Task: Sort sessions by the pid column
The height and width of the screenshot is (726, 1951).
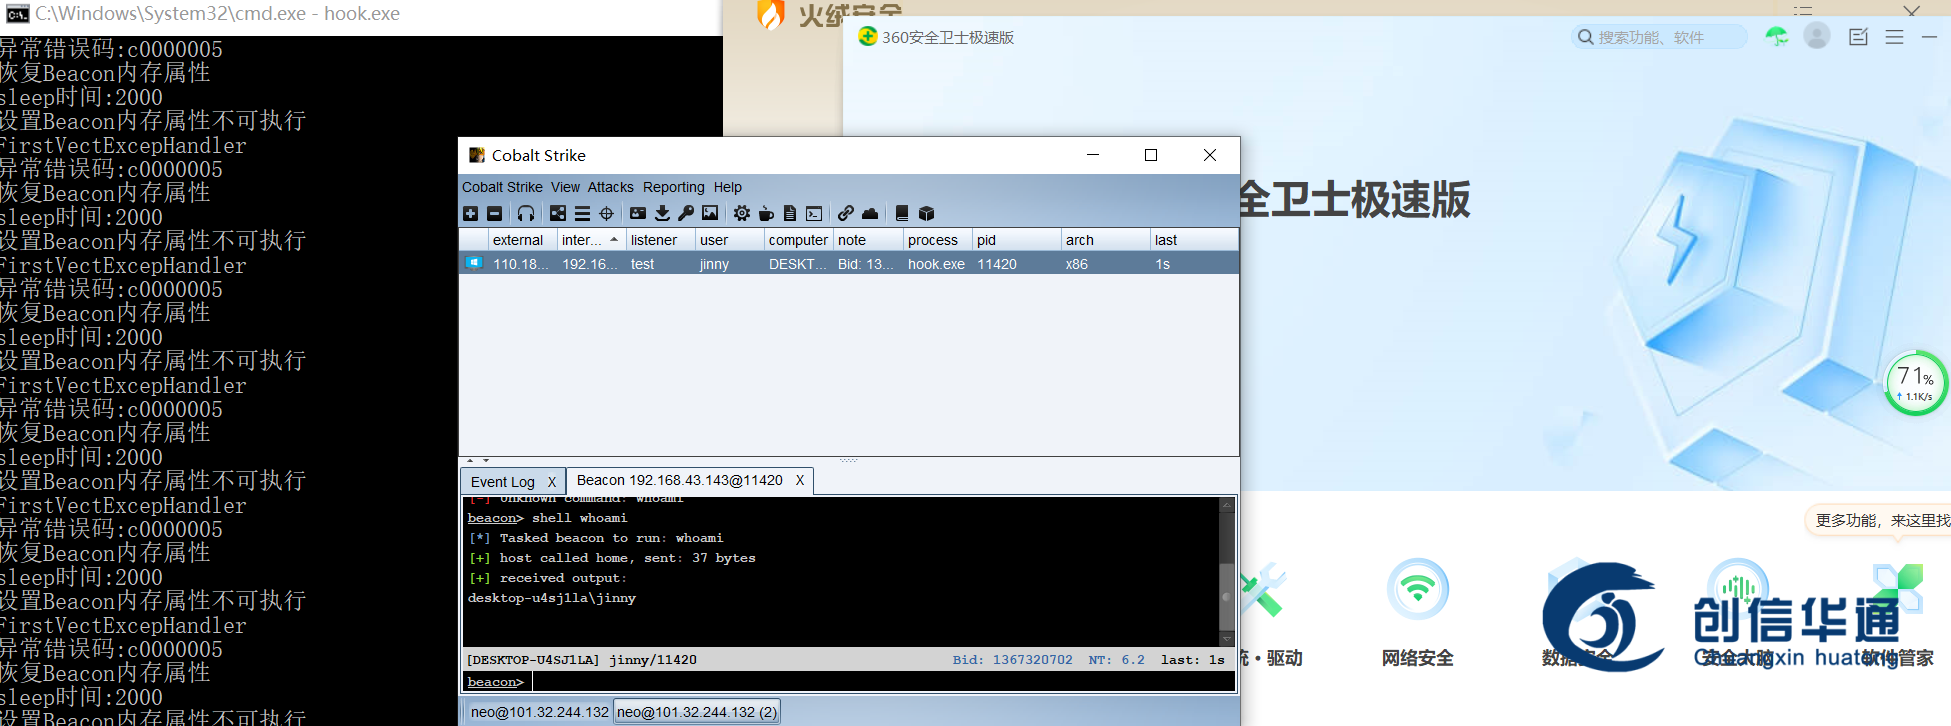Action: (1016, 240)
